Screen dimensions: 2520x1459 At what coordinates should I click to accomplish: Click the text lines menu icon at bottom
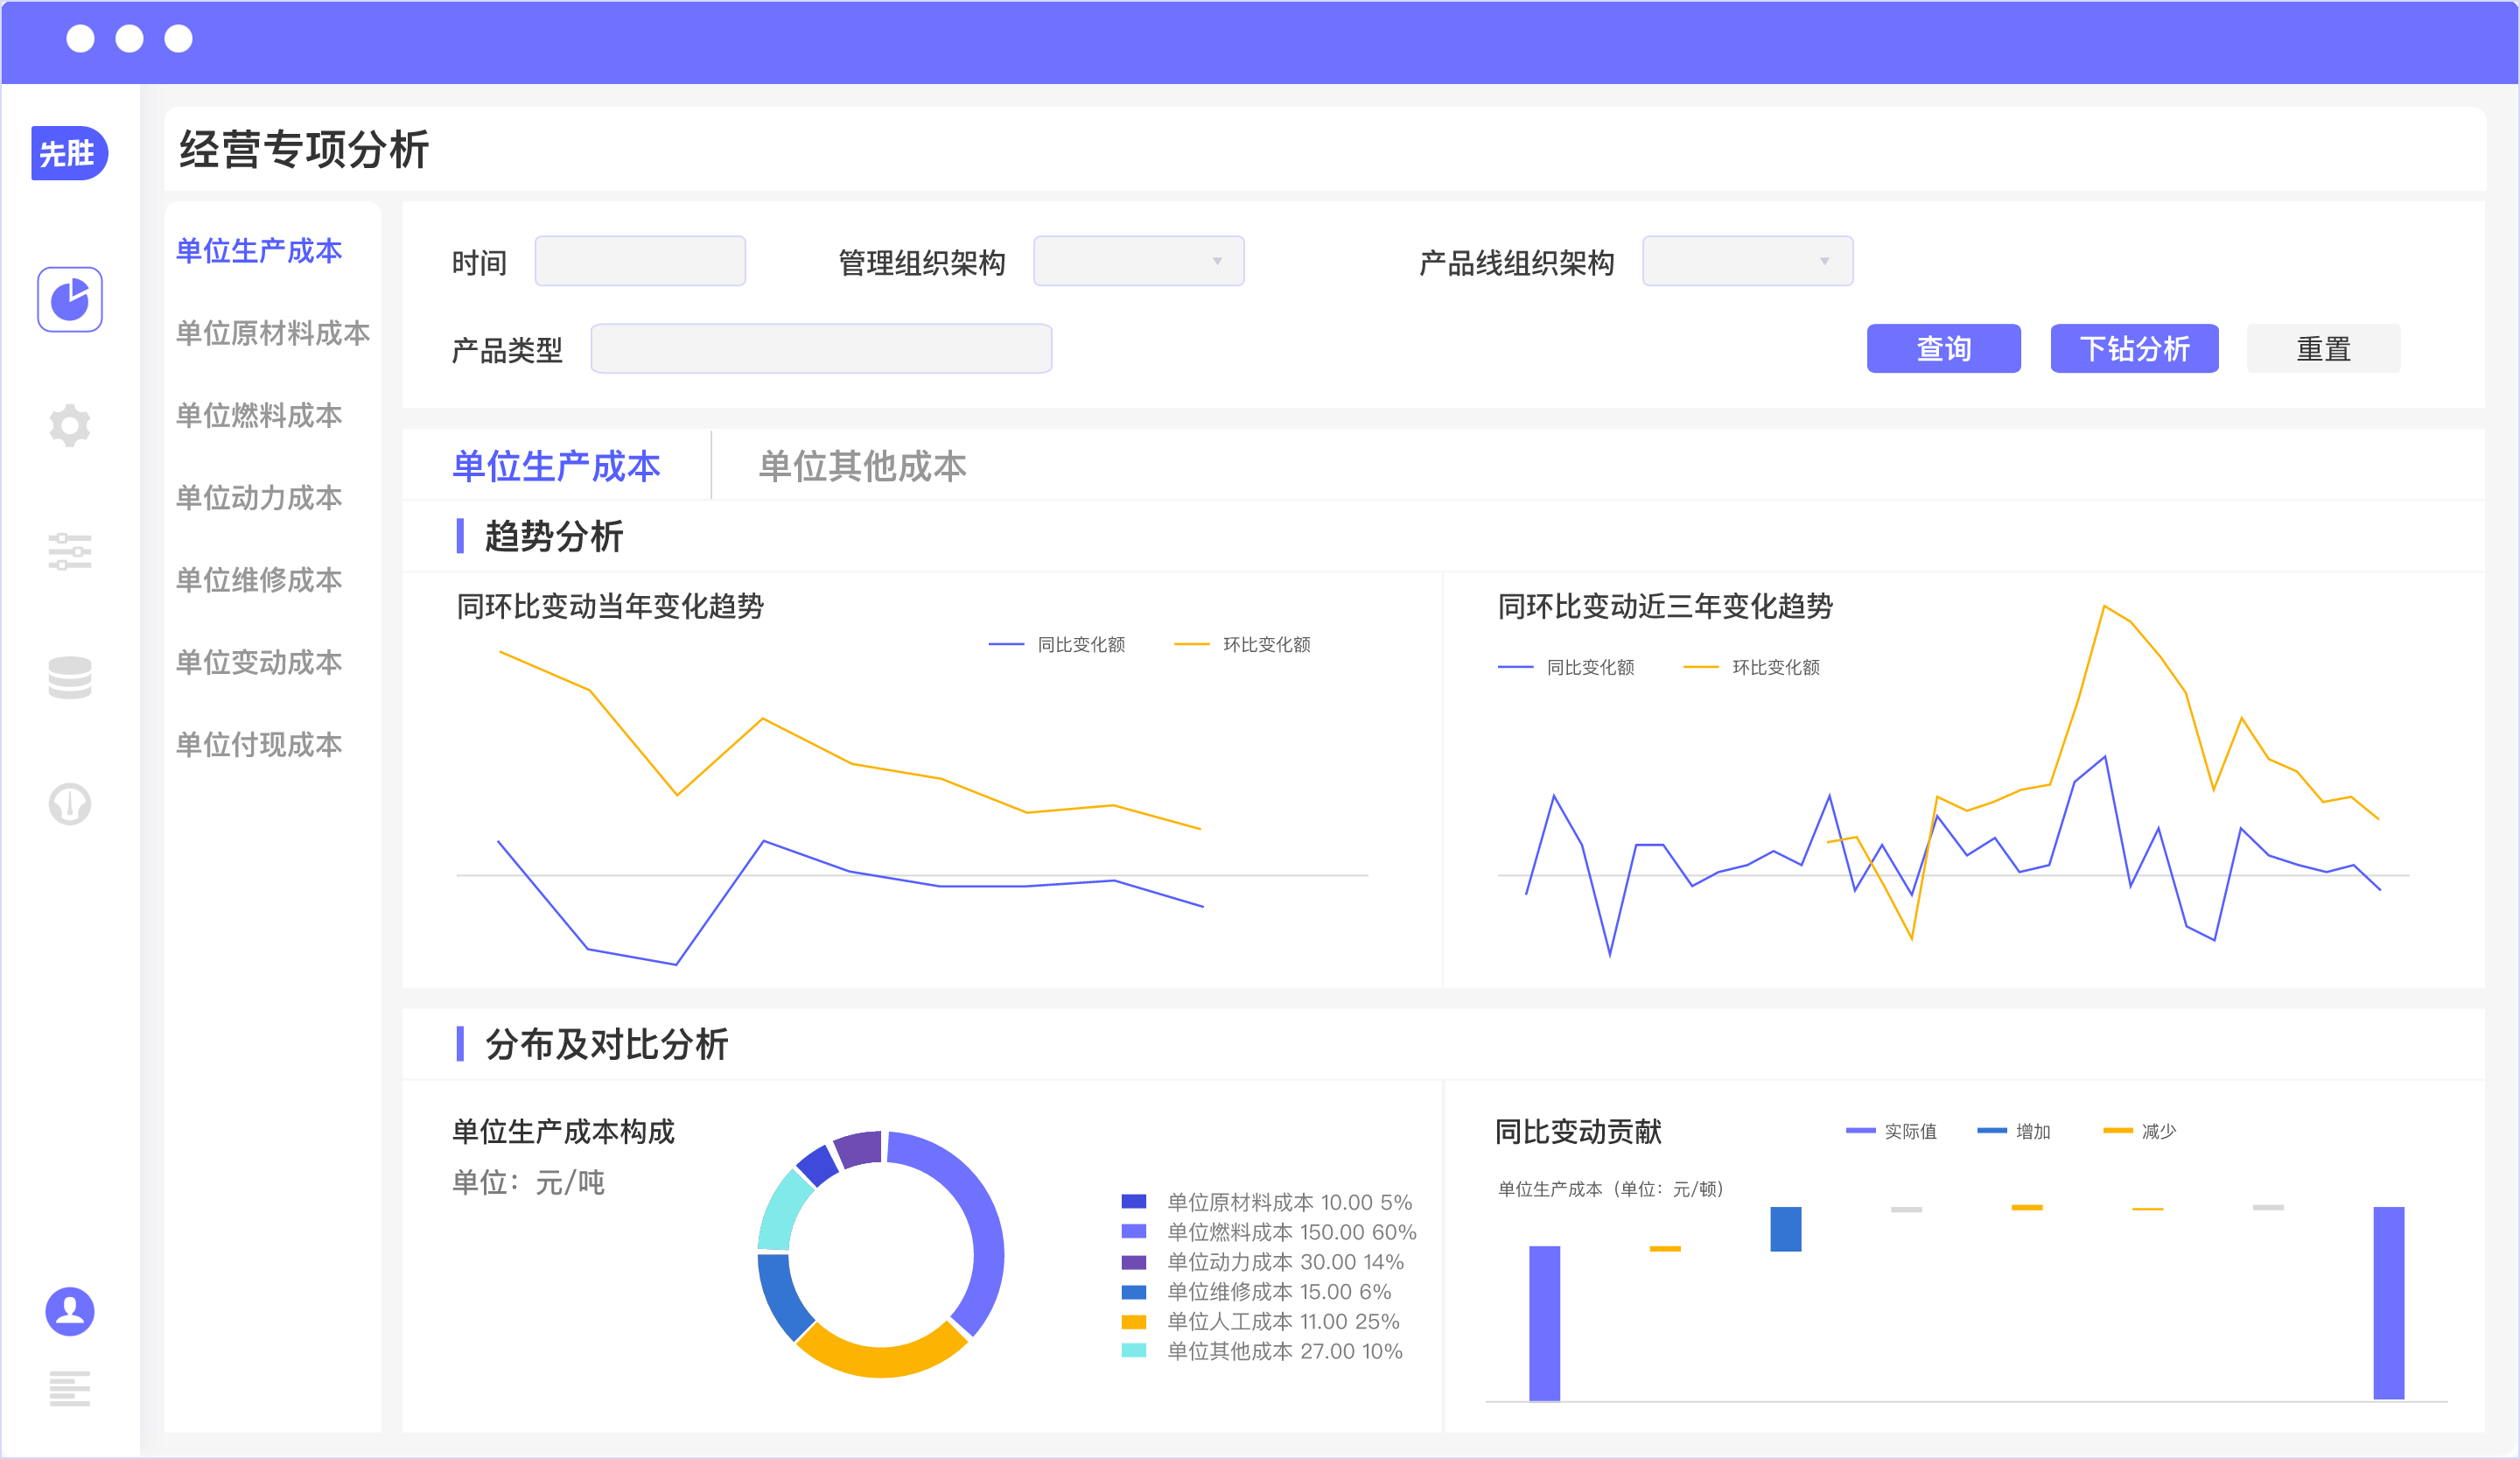(x=69, y=1388)
